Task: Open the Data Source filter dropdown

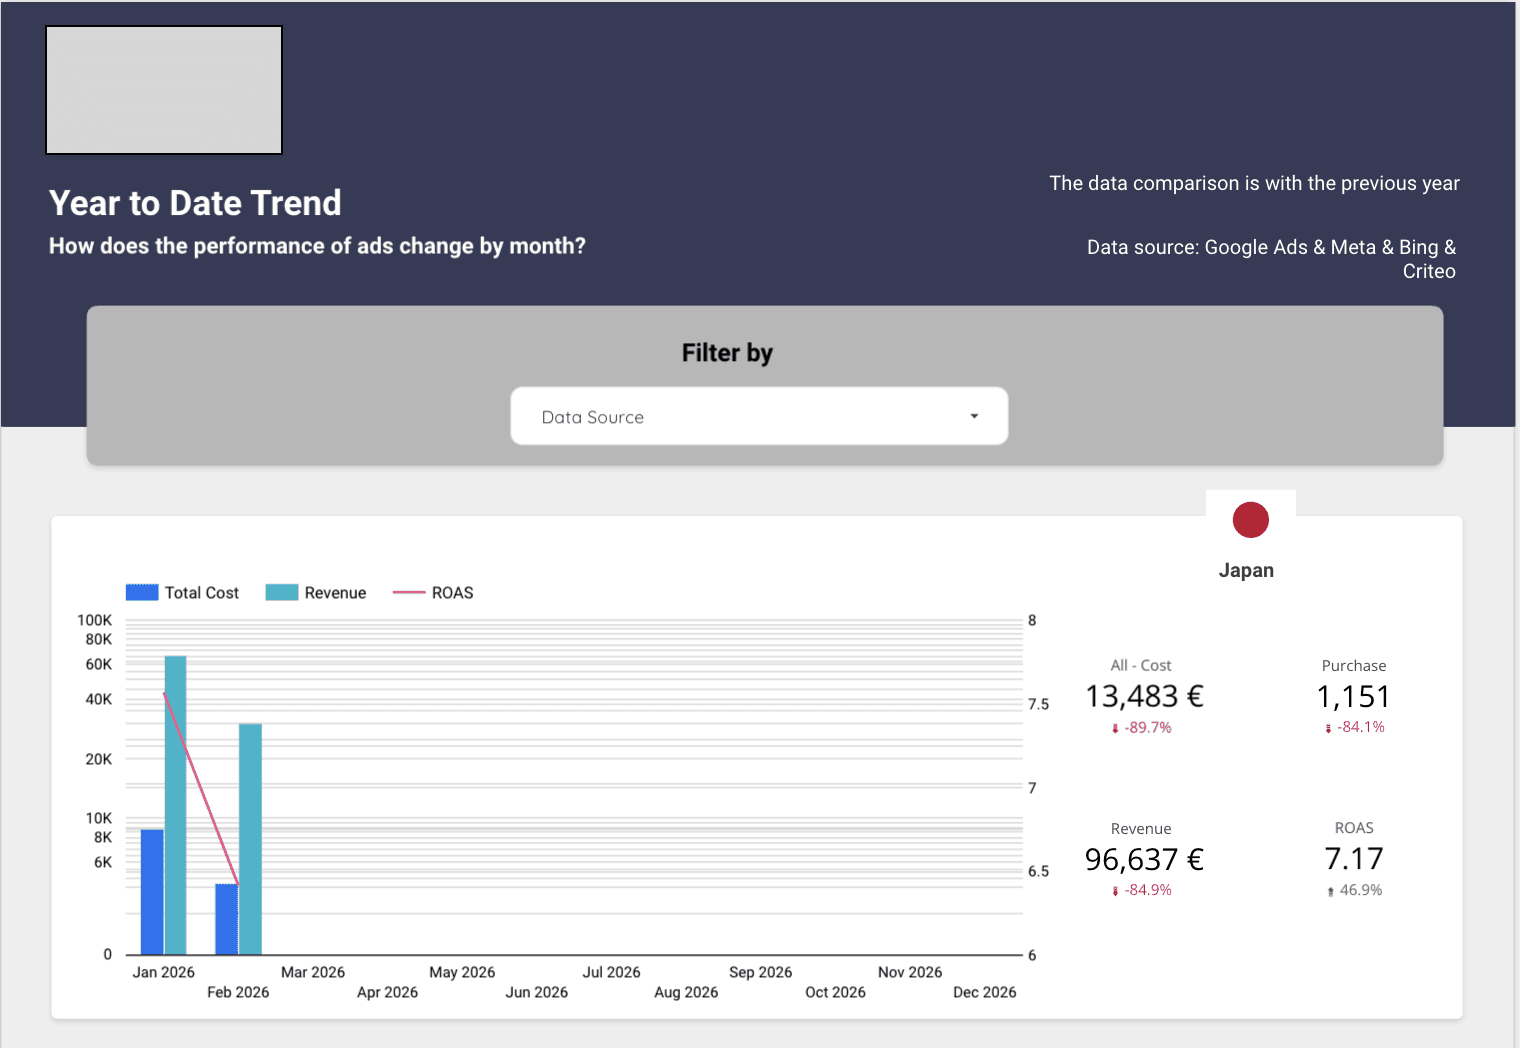Action: 758,416
